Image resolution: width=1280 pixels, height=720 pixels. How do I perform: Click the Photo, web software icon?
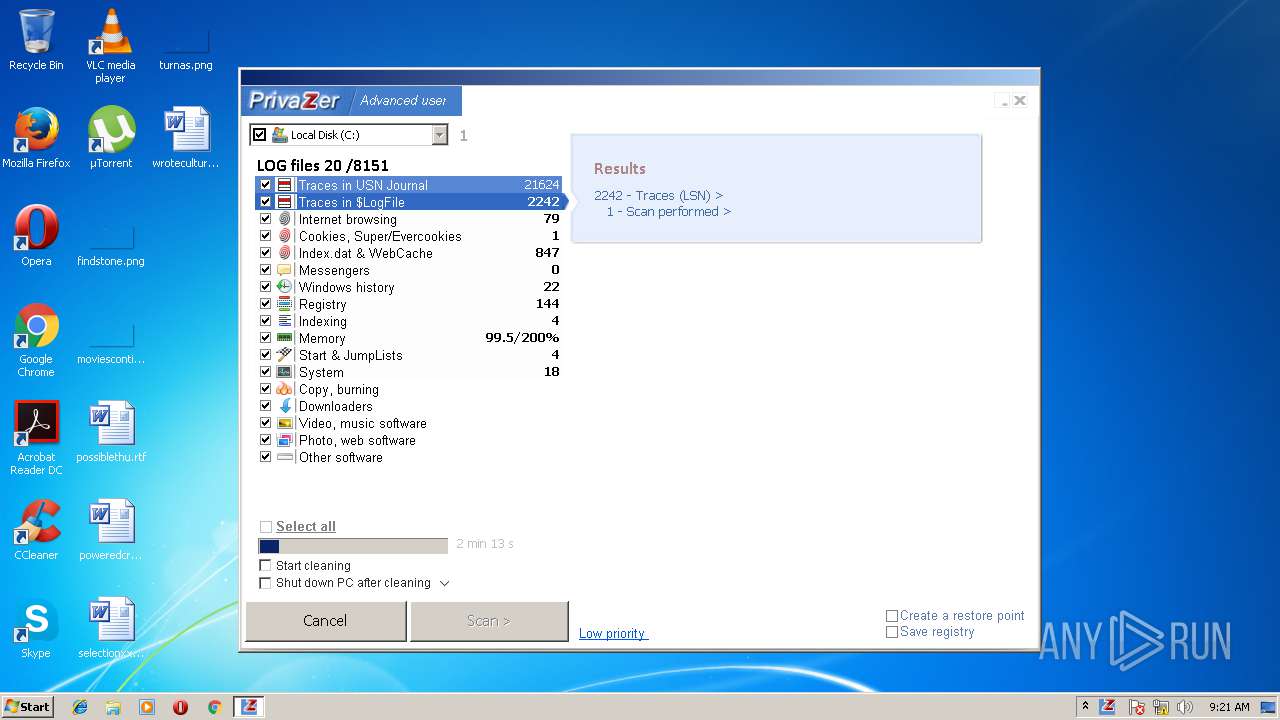[285, 440]
